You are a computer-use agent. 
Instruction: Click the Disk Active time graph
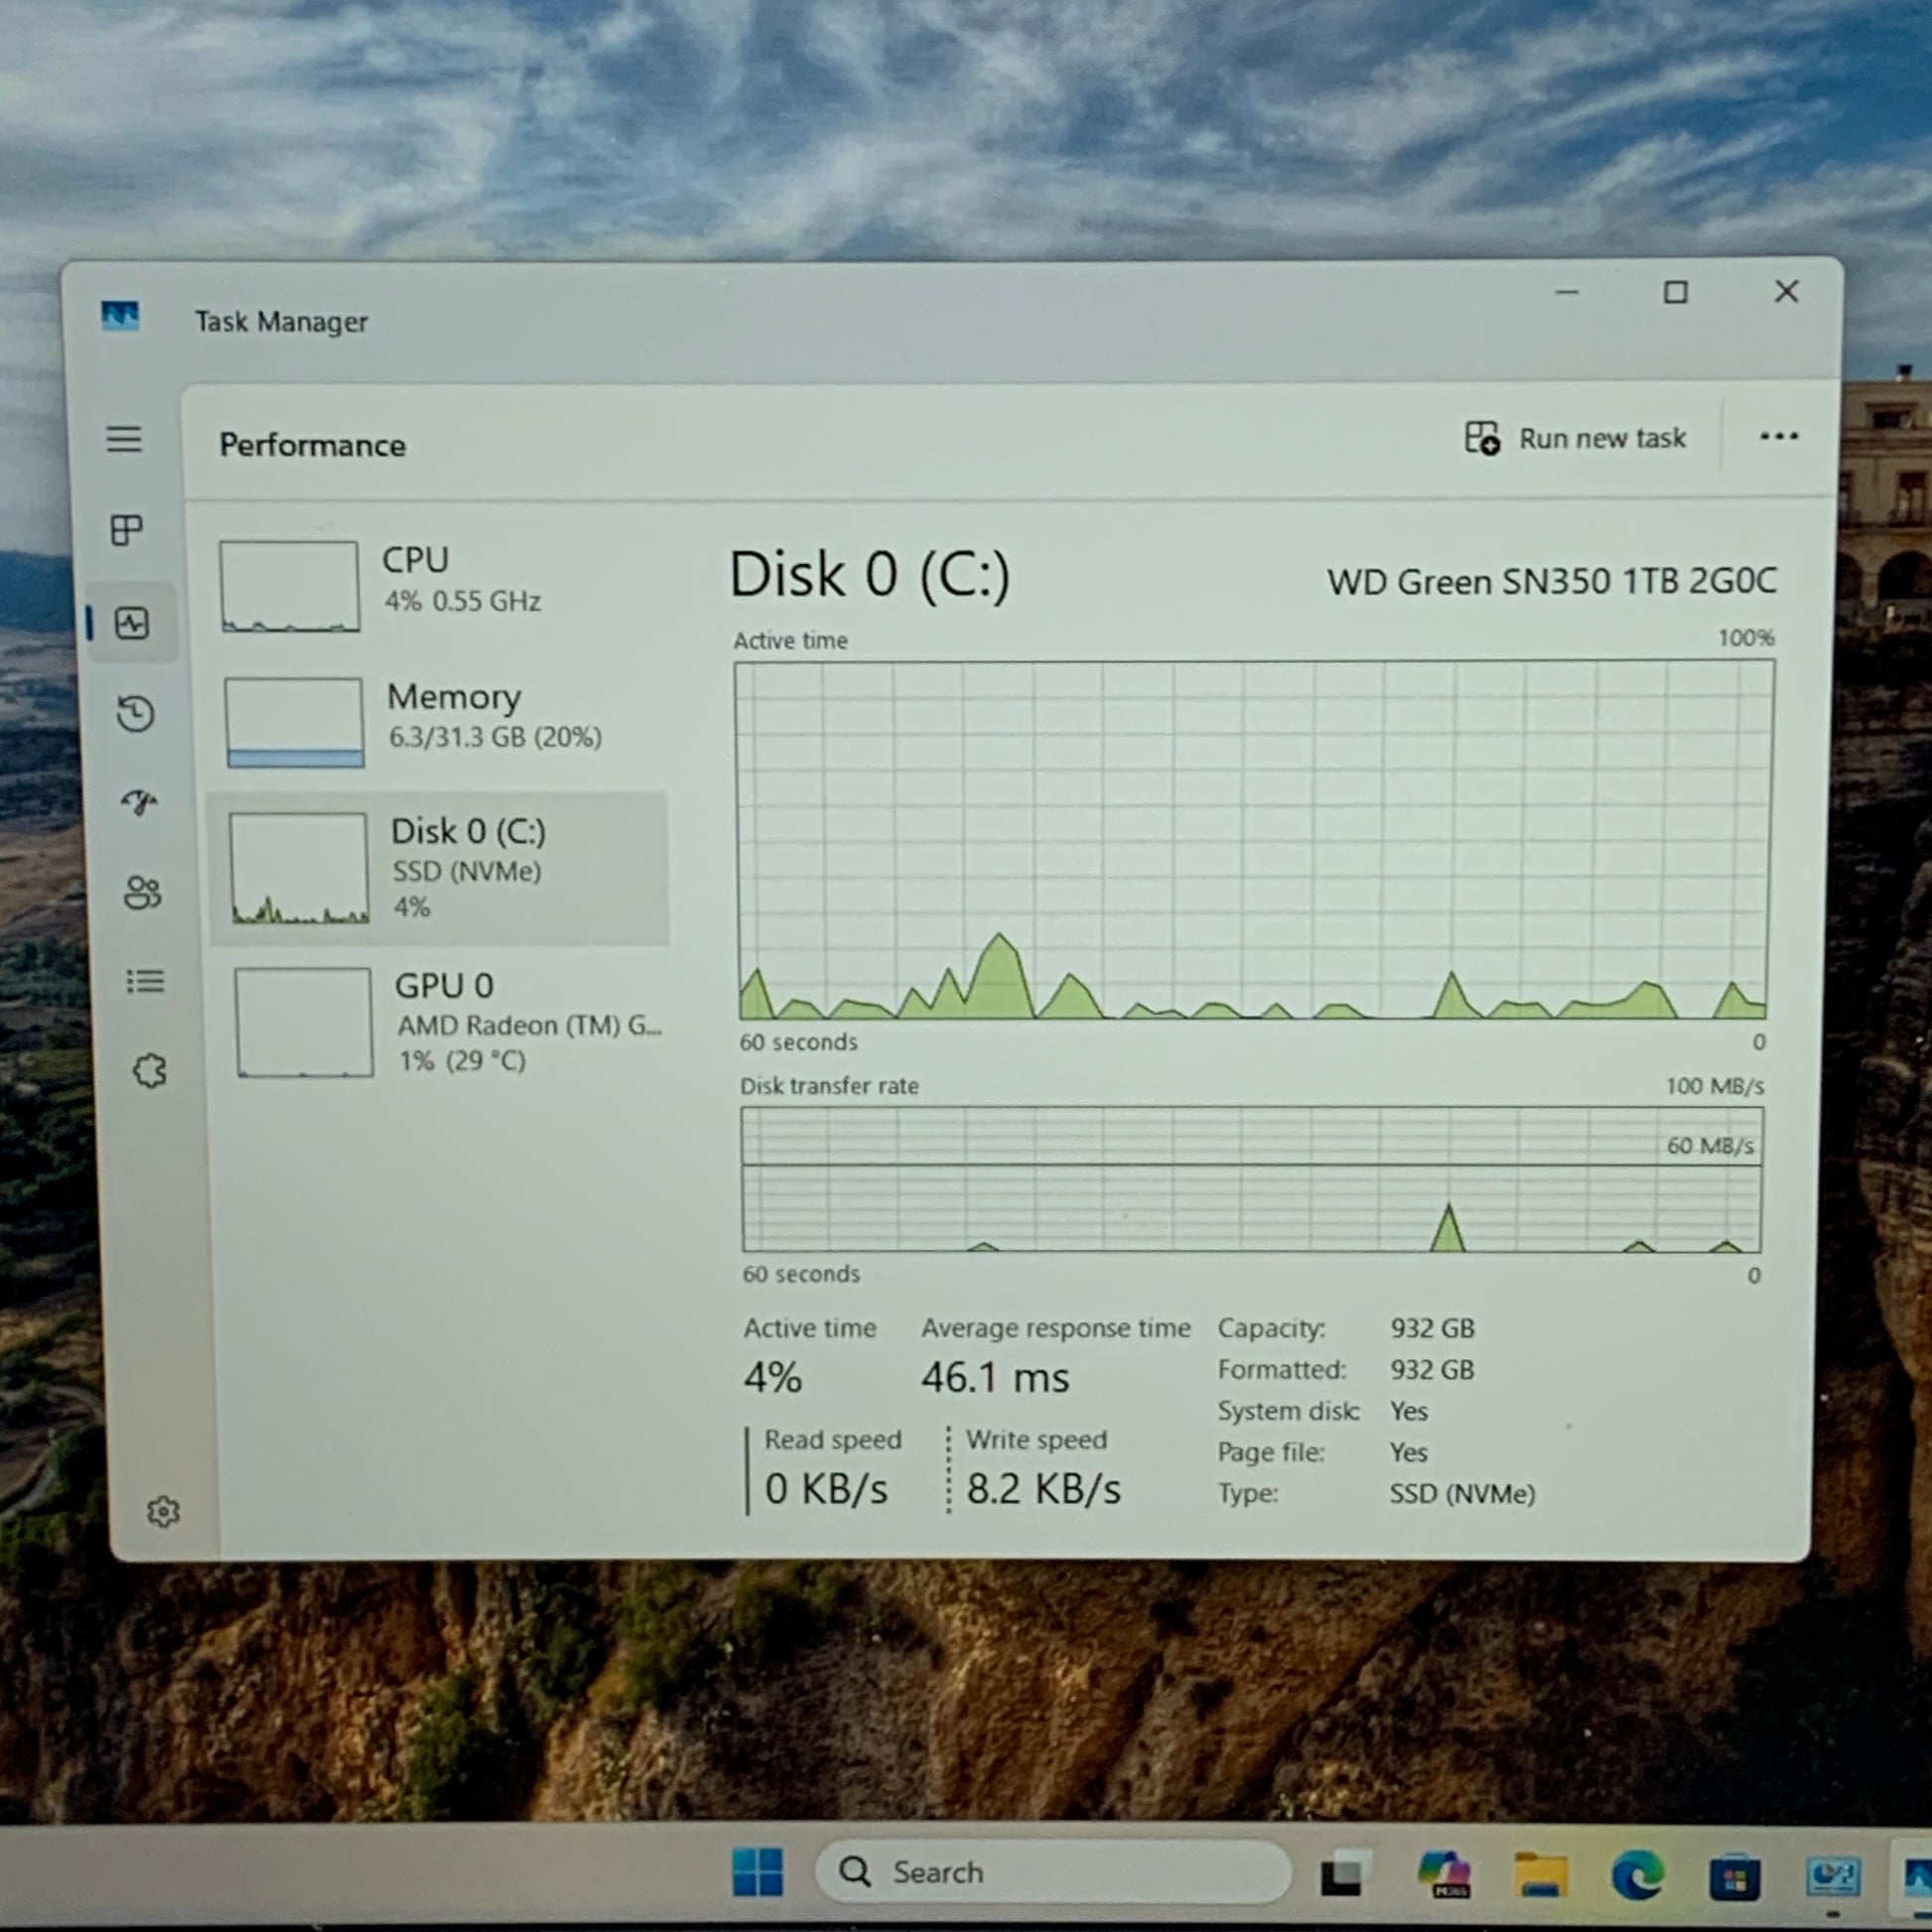(1253, 839)
